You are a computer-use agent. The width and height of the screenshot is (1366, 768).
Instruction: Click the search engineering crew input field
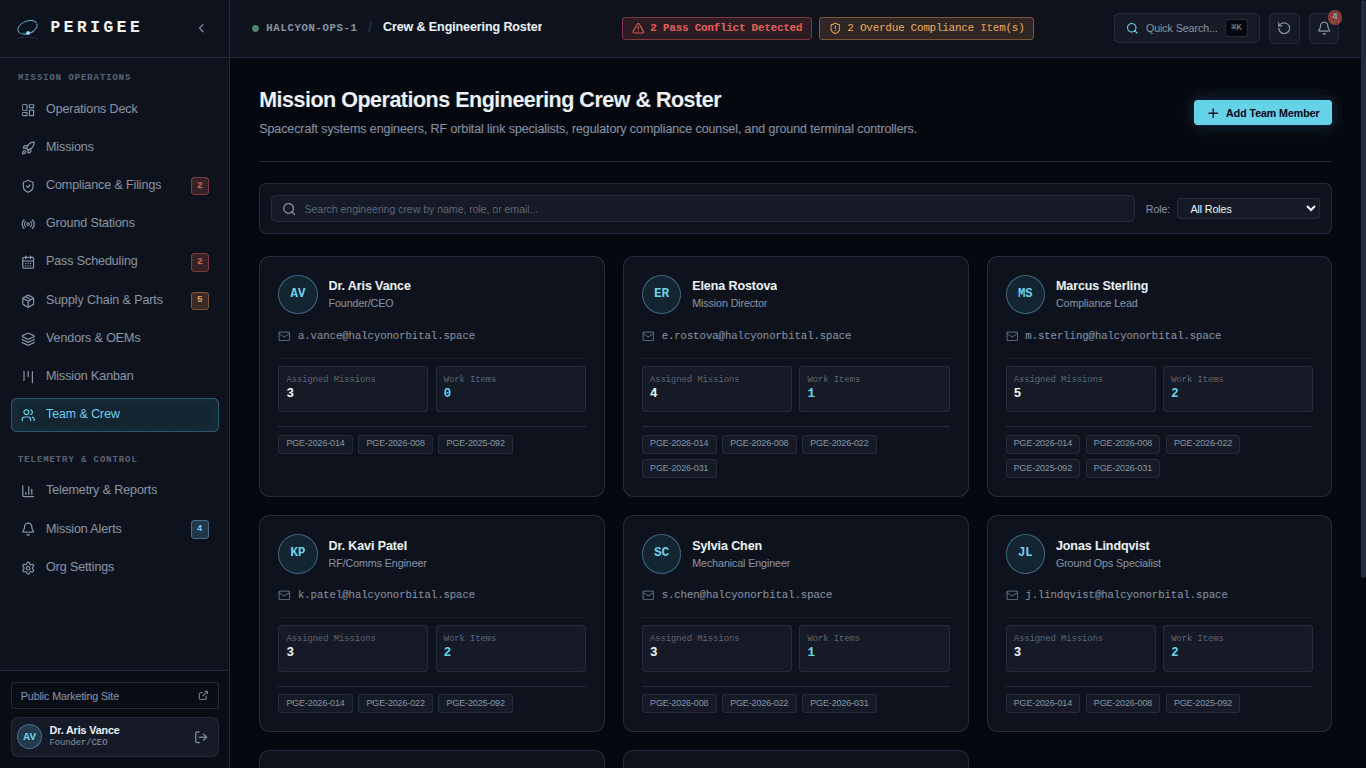(x=703, y=209)
